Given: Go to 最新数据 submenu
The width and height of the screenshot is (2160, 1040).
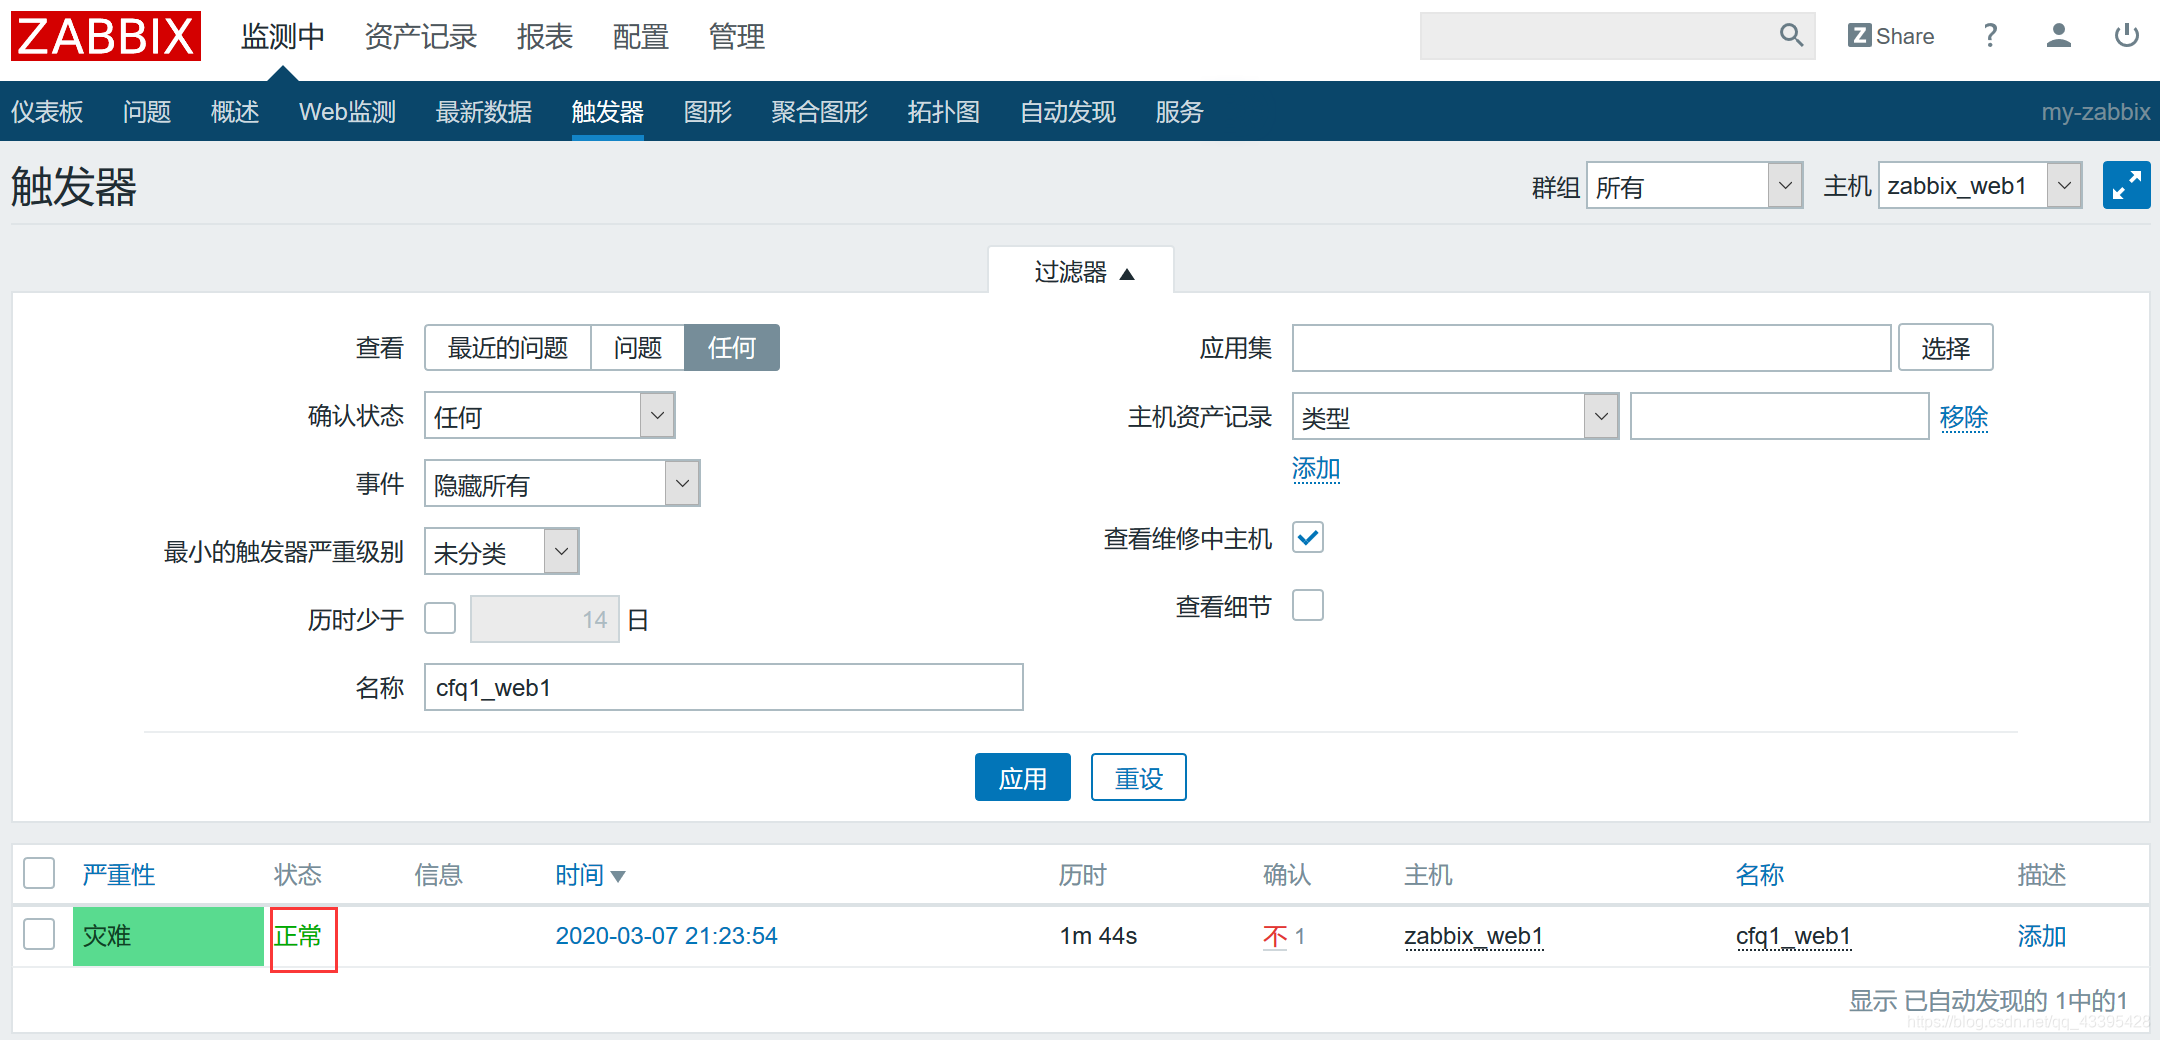Looking at the screenshot, I should 484,111.
